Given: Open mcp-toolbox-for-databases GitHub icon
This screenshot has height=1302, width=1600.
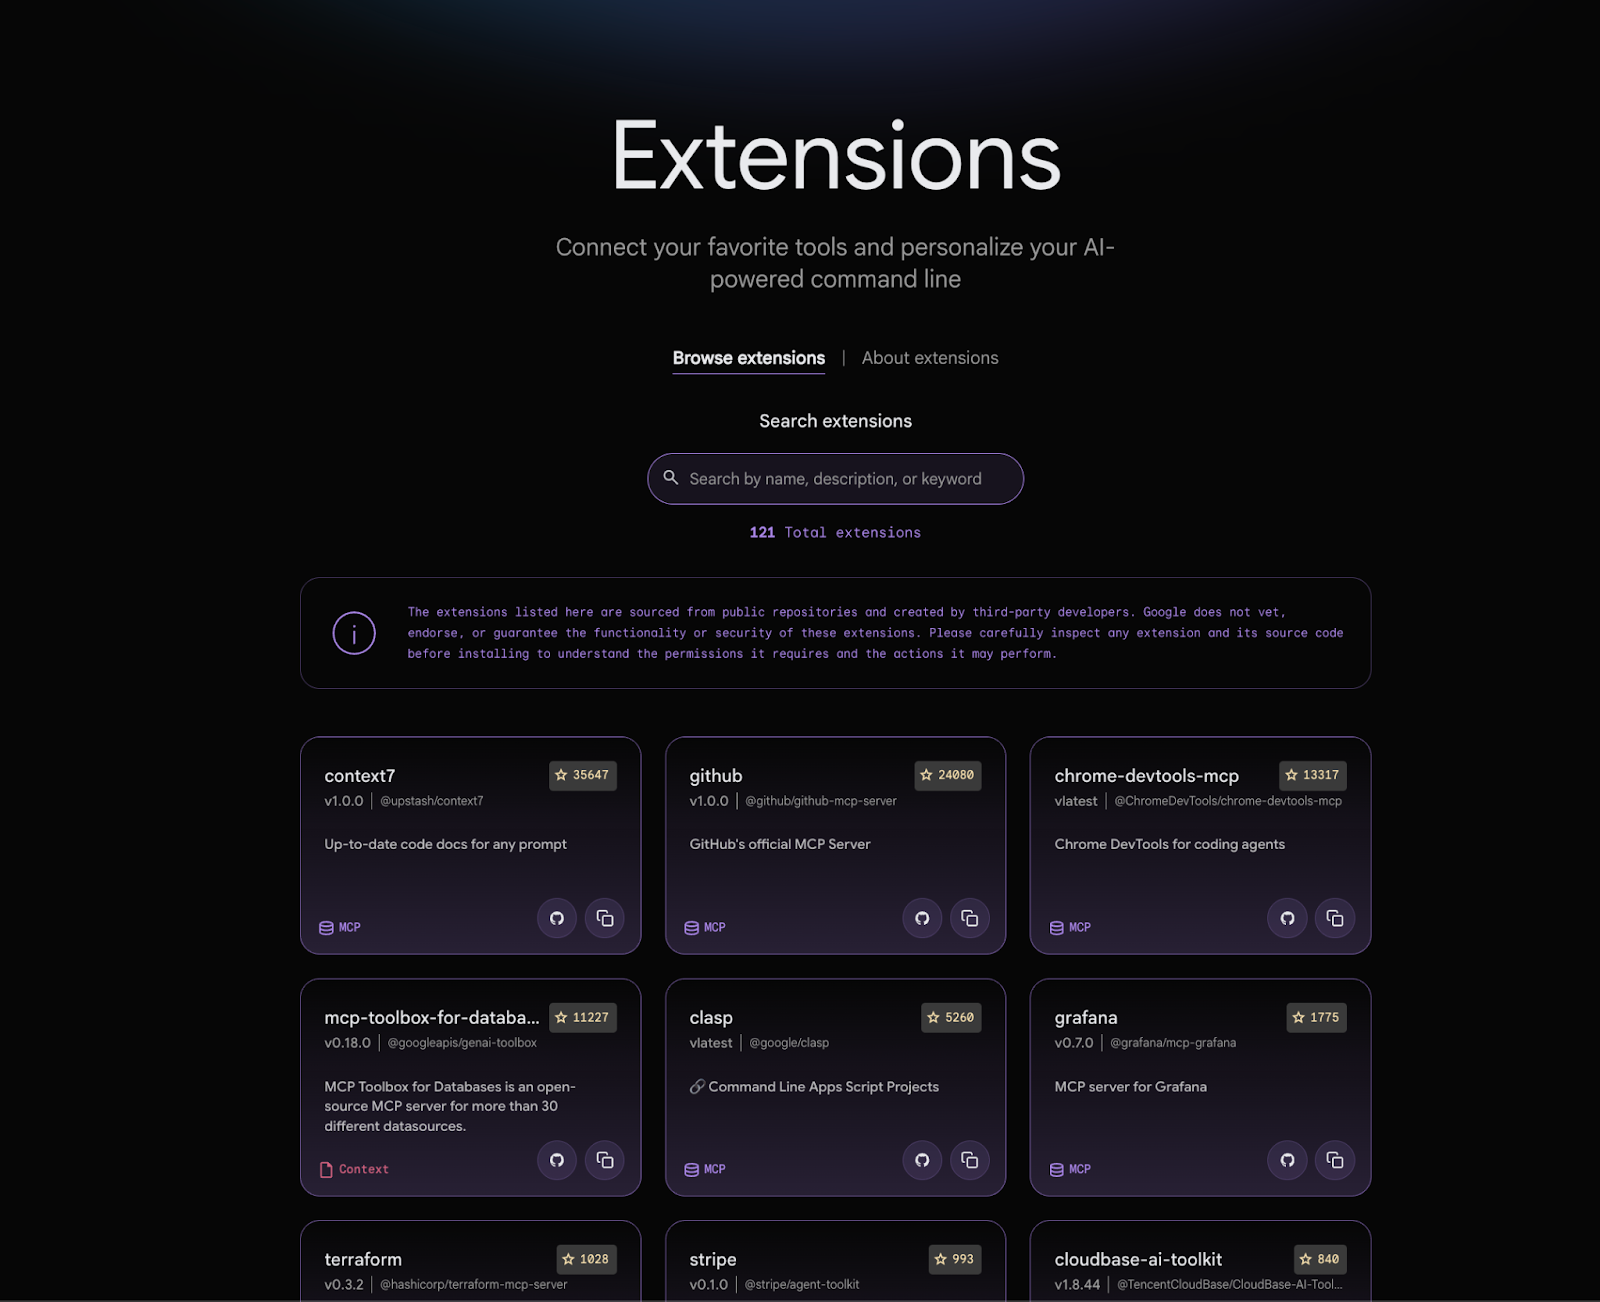Looking at the screenshot, I should coord(557,1160).
